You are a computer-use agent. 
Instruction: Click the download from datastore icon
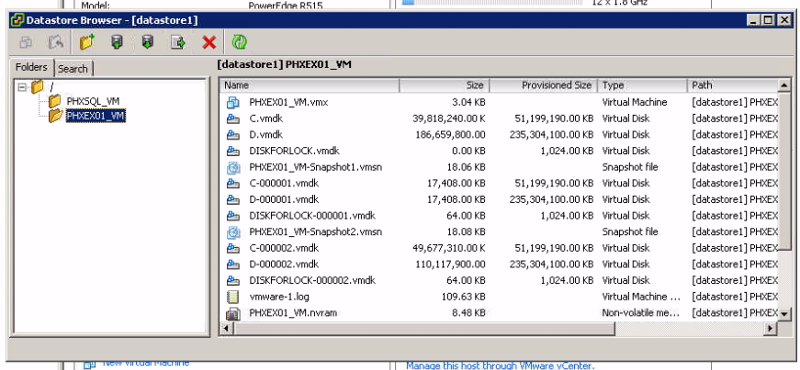click(148, 42)
